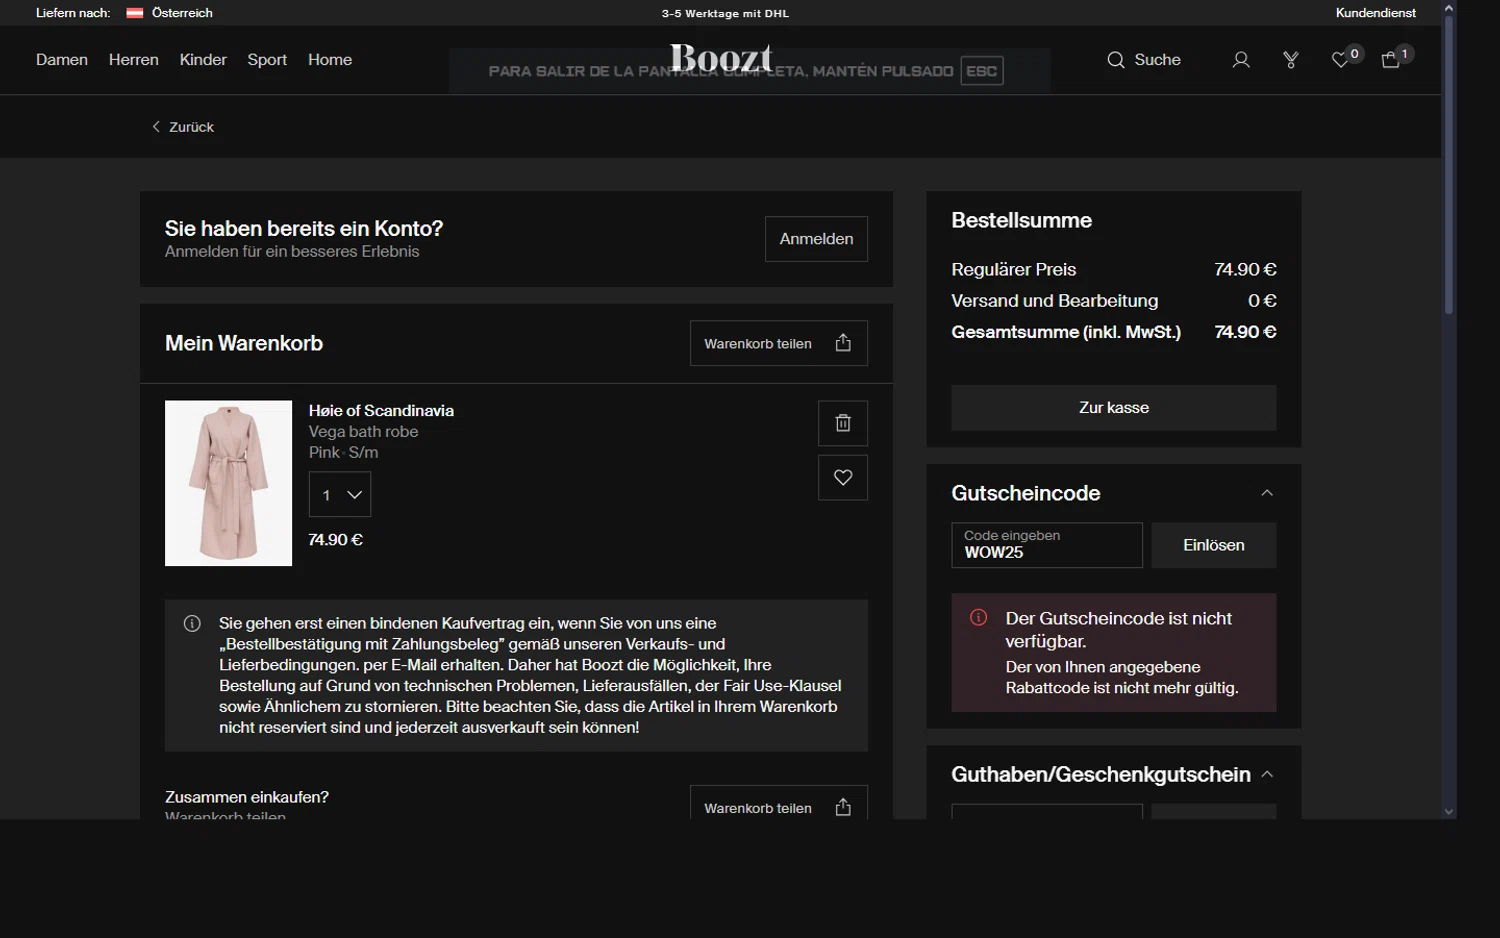Click the Anmelden button
This screenshot has height=938, width=1500.
point(816,239)
